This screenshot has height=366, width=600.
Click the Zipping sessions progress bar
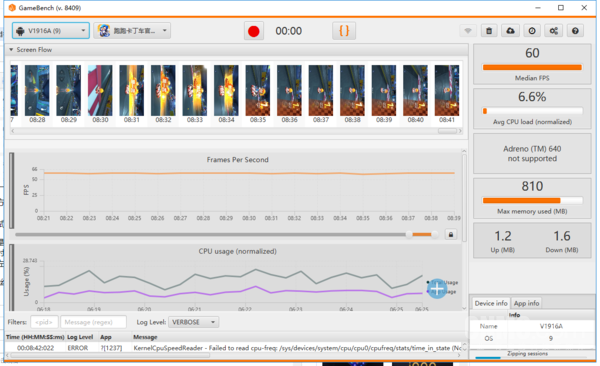(532, 358)
